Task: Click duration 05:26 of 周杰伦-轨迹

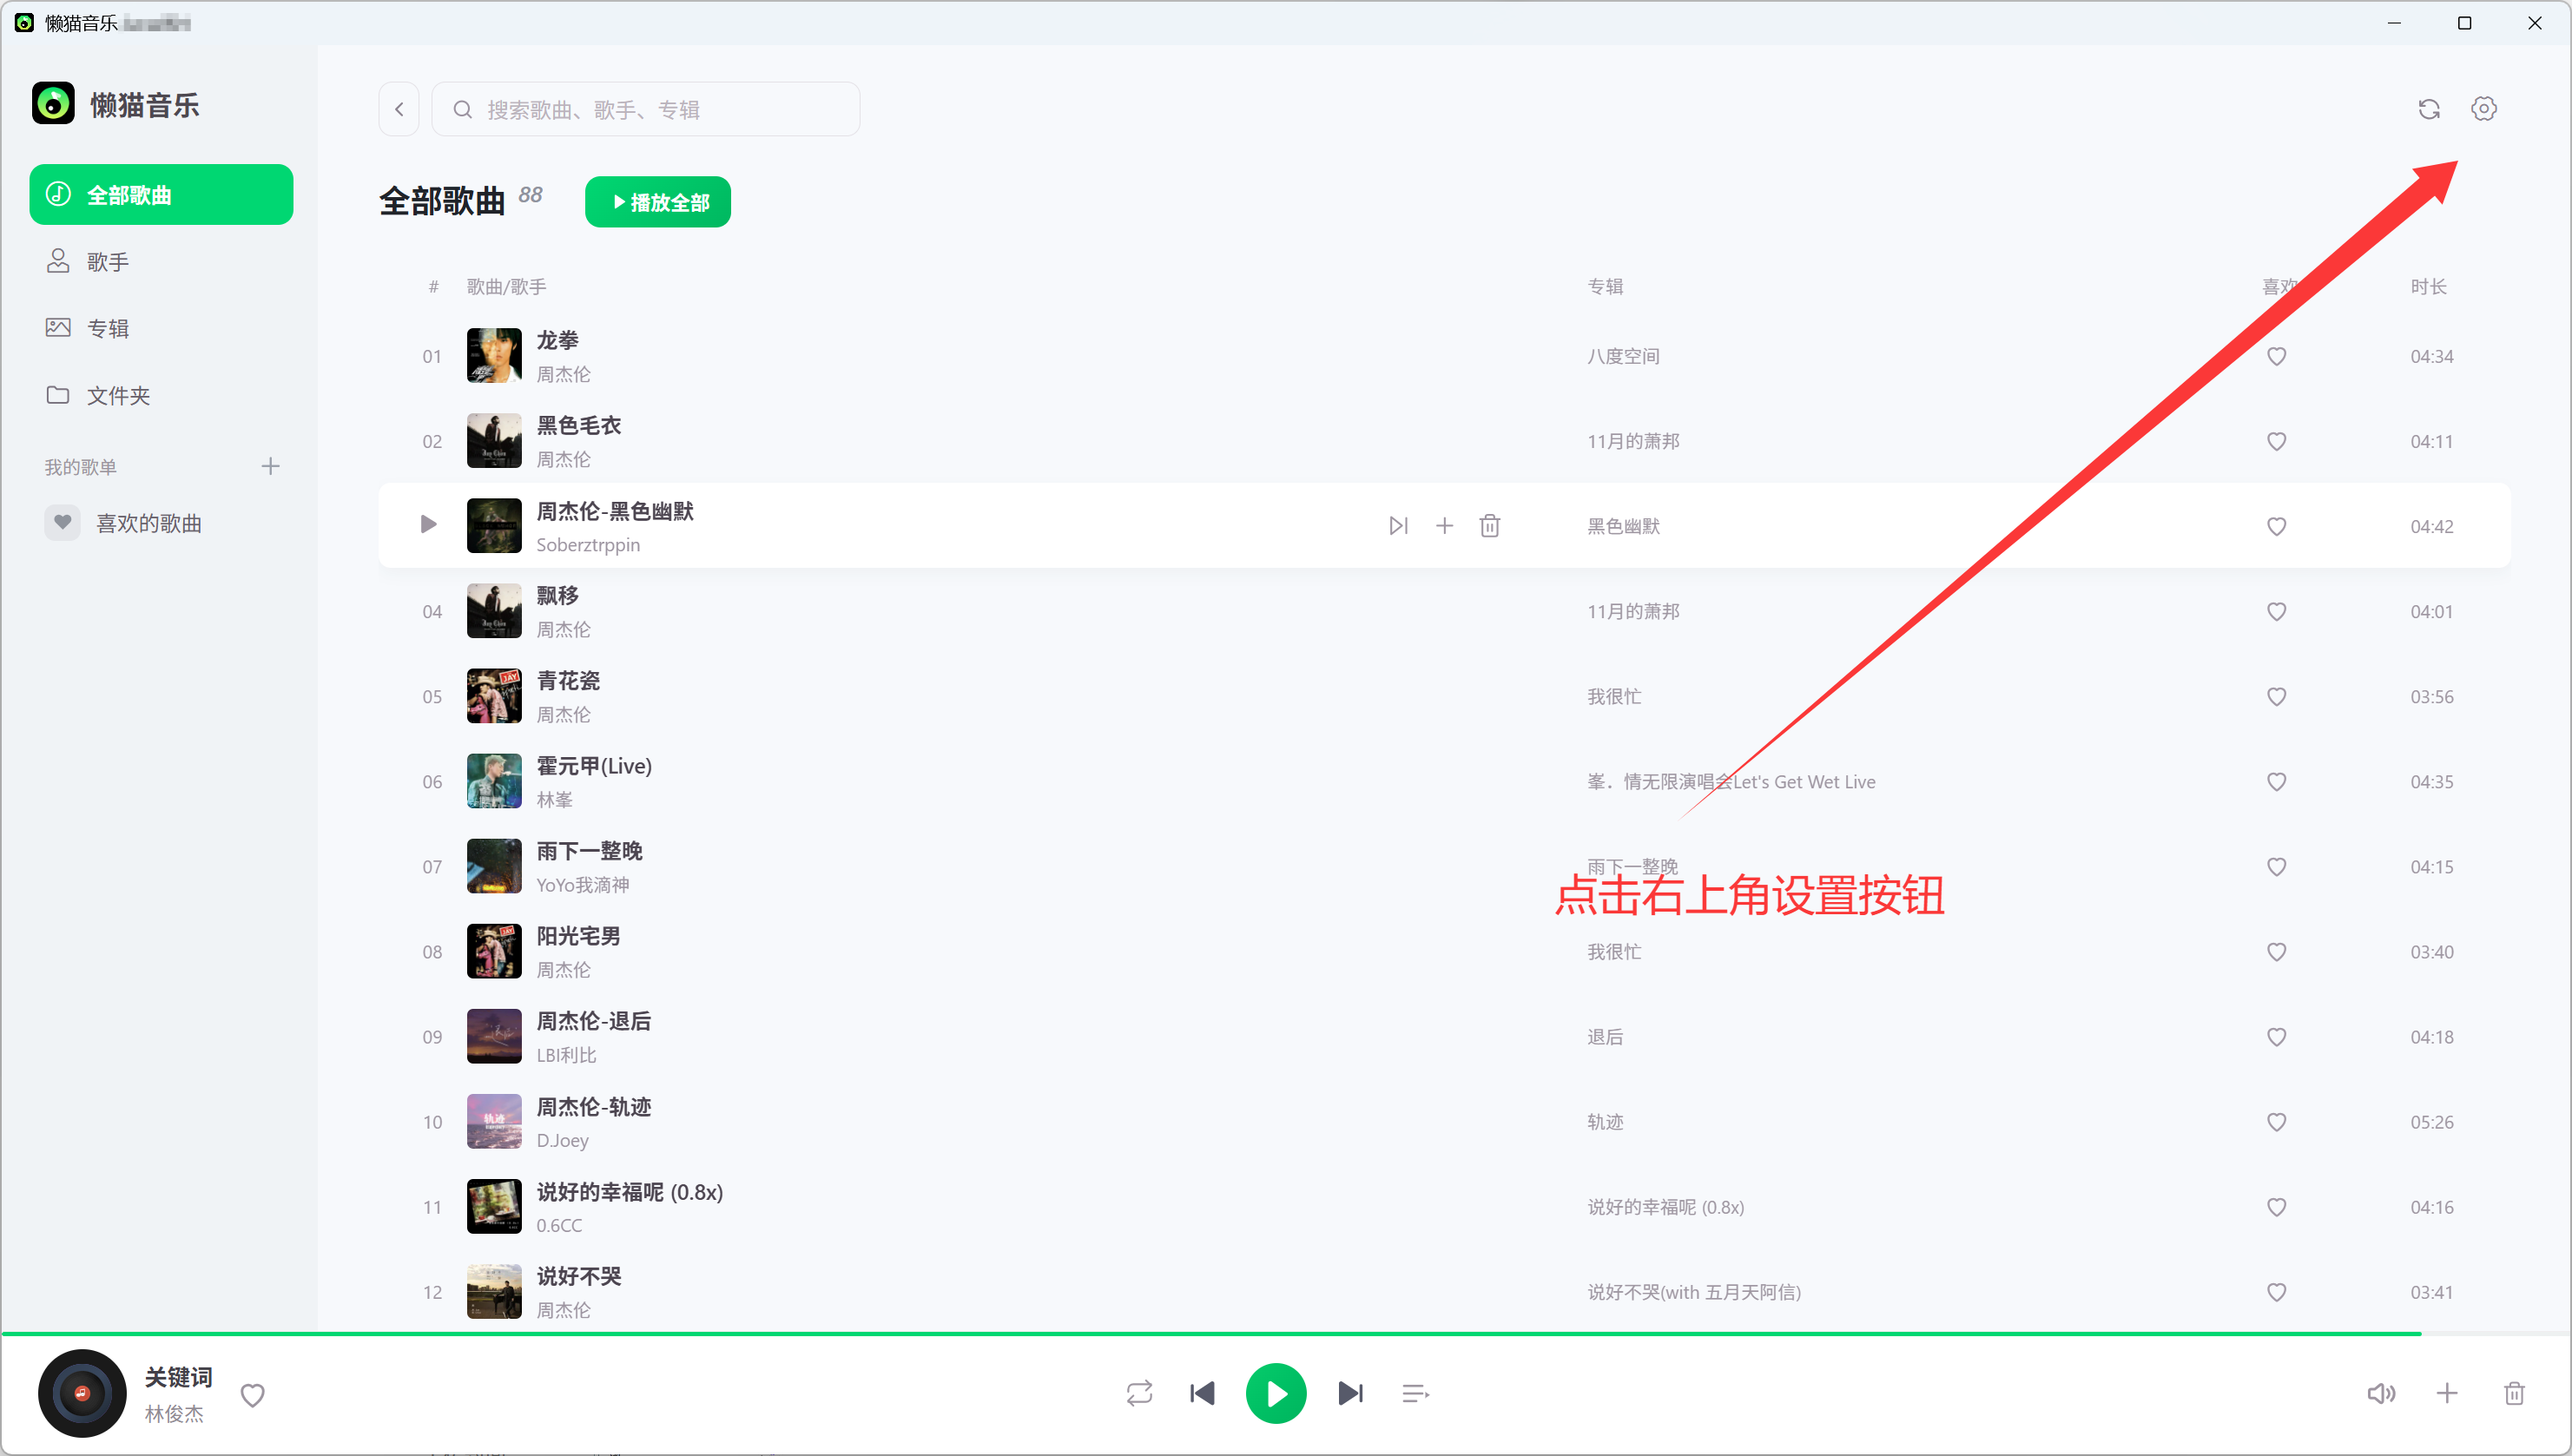Action: pyautogui.click(x=2431, y=1122)
